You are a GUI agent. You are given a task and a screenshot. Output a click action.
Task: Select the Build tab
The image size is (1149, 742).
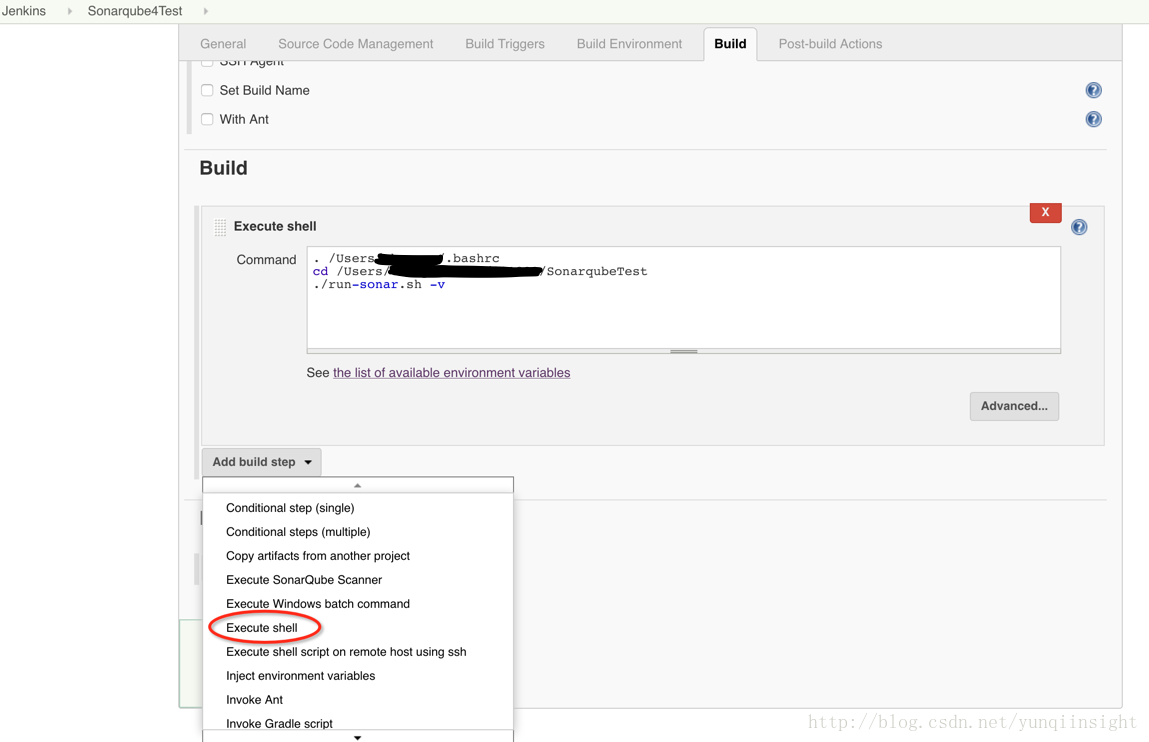(x=731, y=44)
